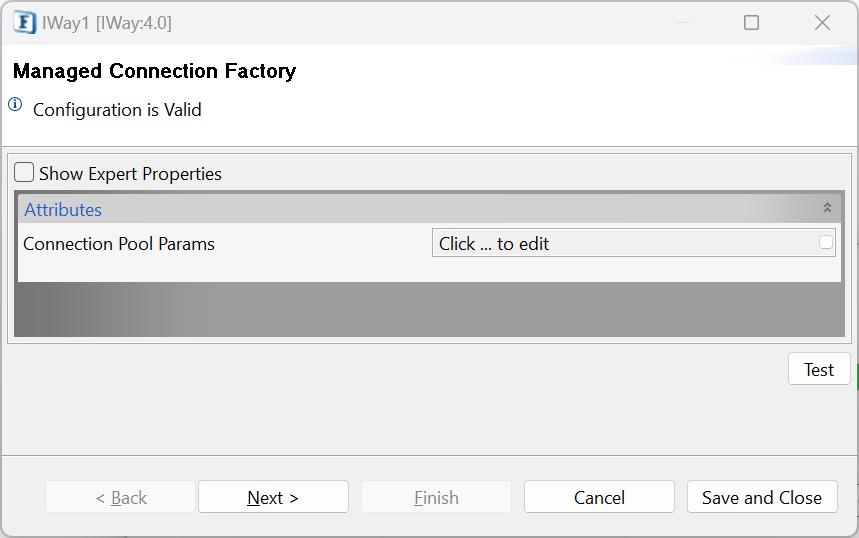Go to the next page with Next >

pos(273,497)
